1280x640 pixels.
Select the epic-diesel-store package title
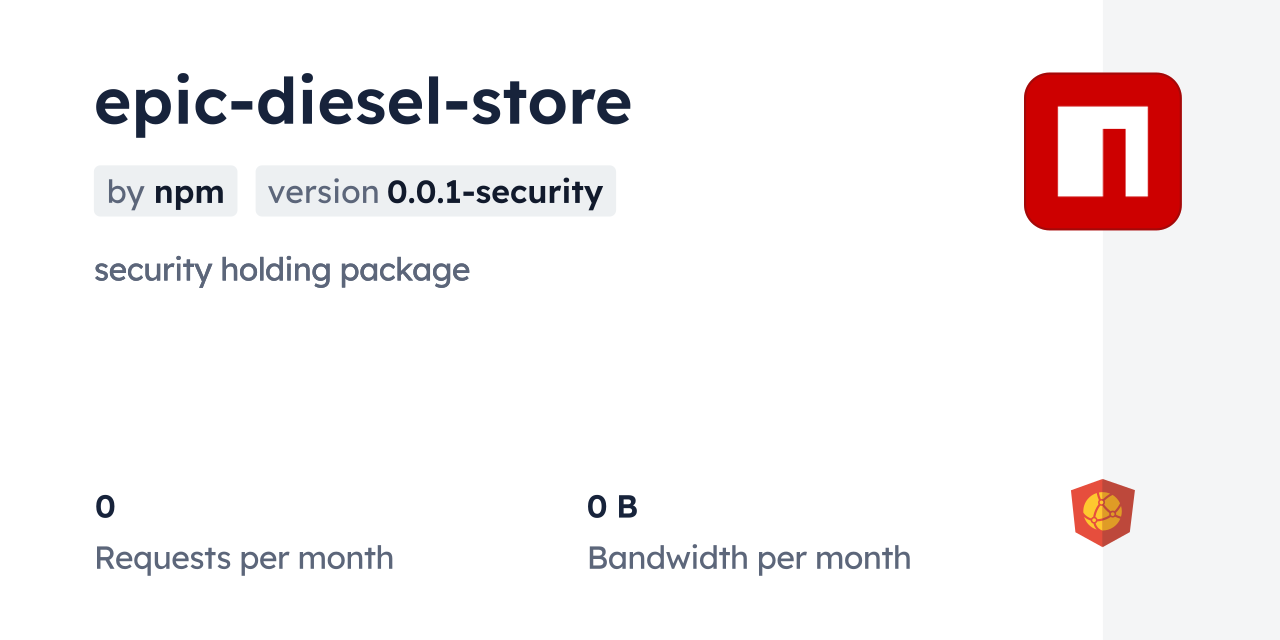(362, 102)
